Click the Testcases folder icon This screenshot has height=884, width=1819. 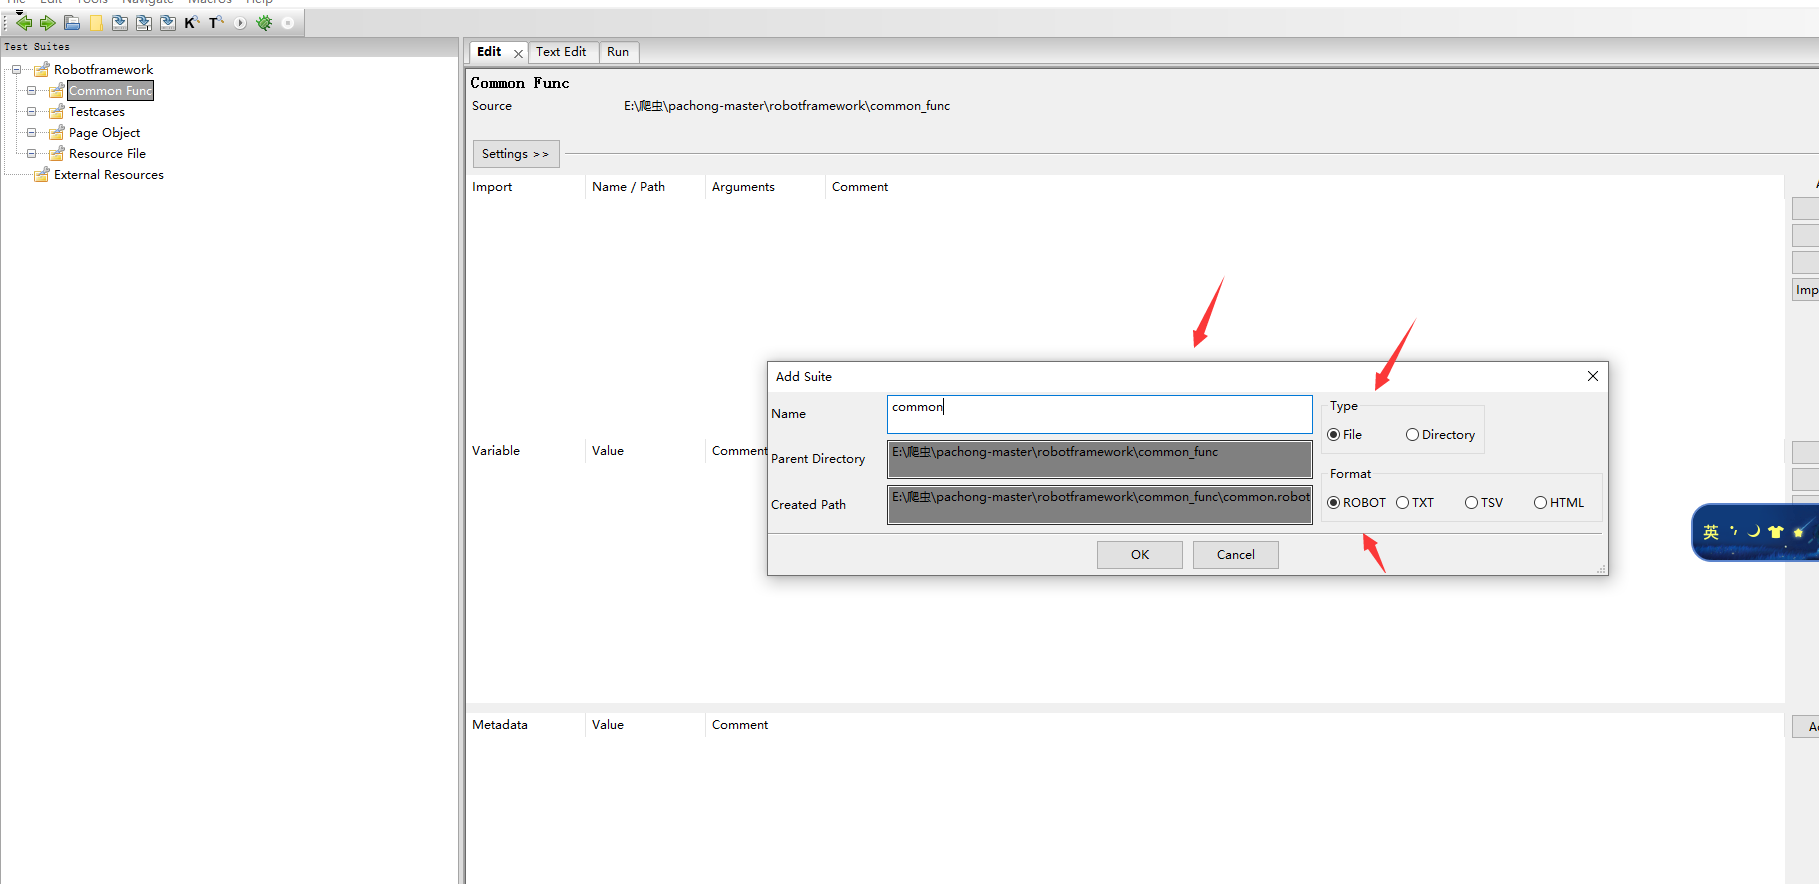coord(56,111)
